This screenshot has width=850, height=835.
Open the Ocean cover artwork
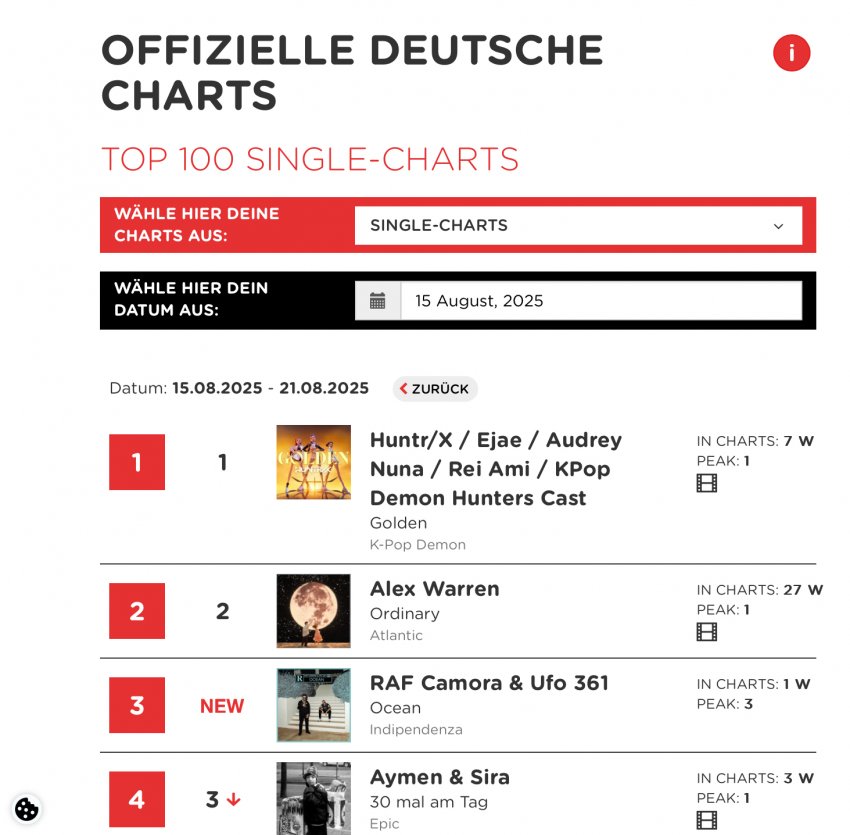[x=313, y=705]
